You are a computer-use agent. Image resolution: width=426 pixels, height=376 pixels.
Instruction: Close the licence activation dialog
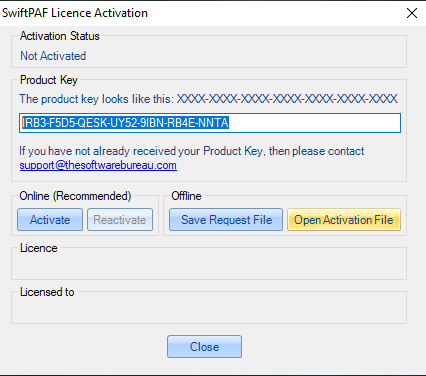click(x=204, y=347)
